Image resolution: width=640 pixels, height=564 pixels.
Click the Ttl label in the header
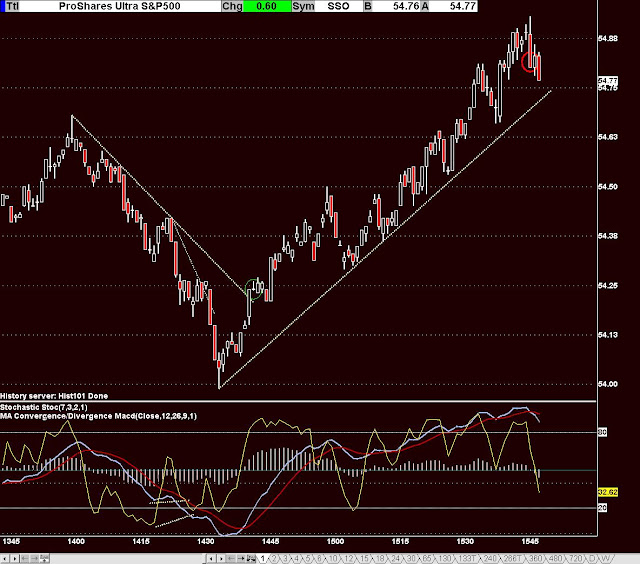(12, 6)
